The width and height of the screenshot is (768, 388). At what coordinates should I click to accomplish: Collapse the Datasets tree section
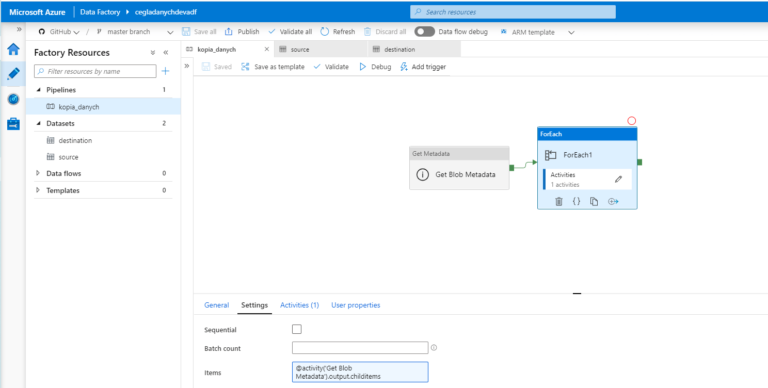(39, 123)
